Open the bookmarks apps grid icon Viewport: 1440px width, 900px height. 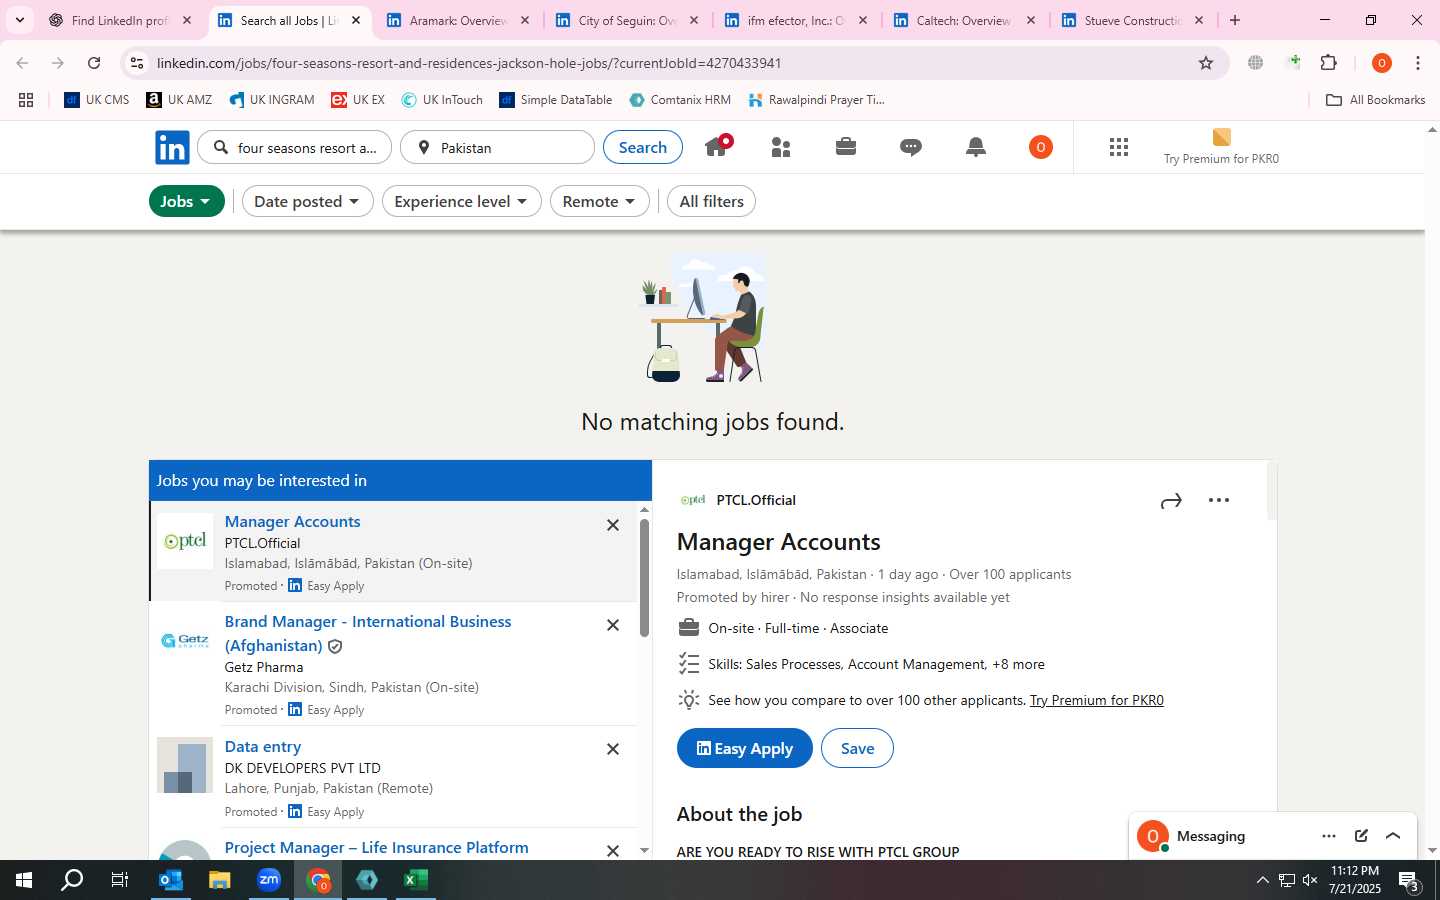26,100
